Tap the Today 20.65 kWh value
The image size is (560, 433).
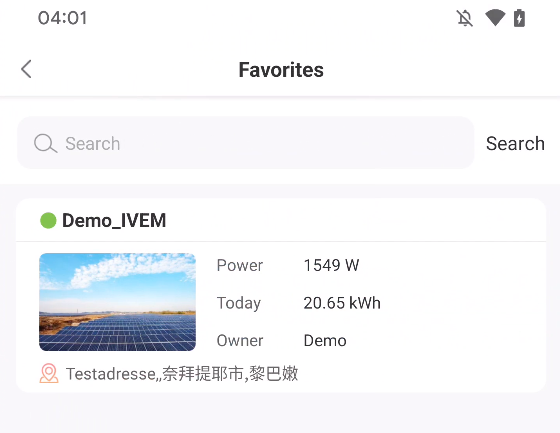click(342, 303)
